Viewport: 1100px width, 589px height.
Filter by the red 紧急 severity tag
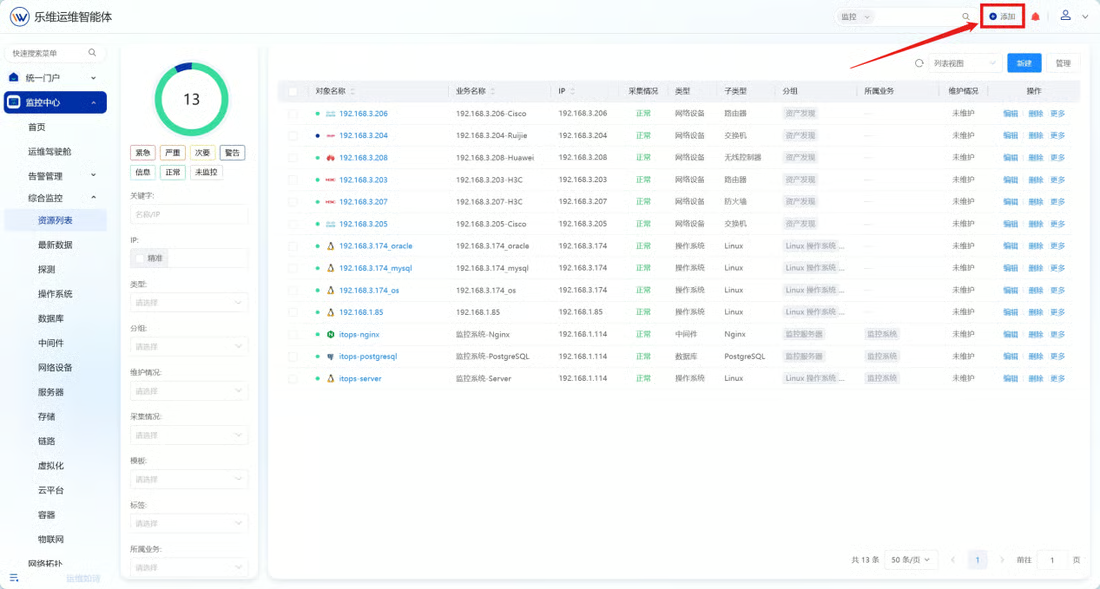(143, 153)
